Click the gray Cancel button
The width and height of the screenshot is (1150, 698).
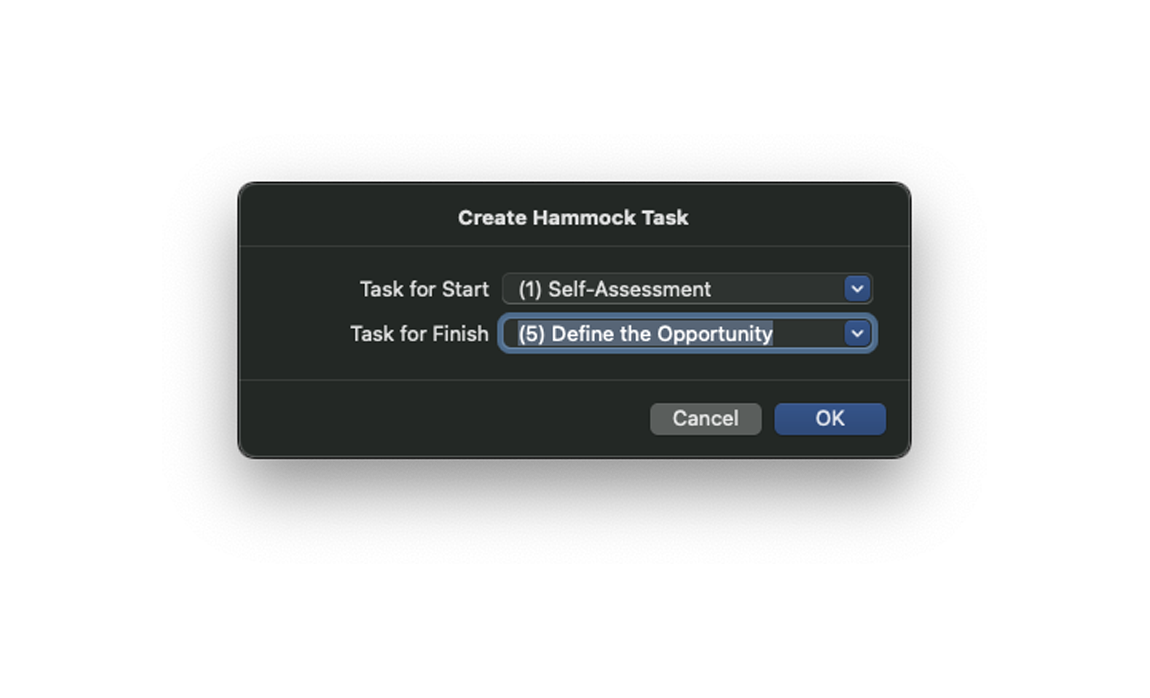click(x=706, y=419)
